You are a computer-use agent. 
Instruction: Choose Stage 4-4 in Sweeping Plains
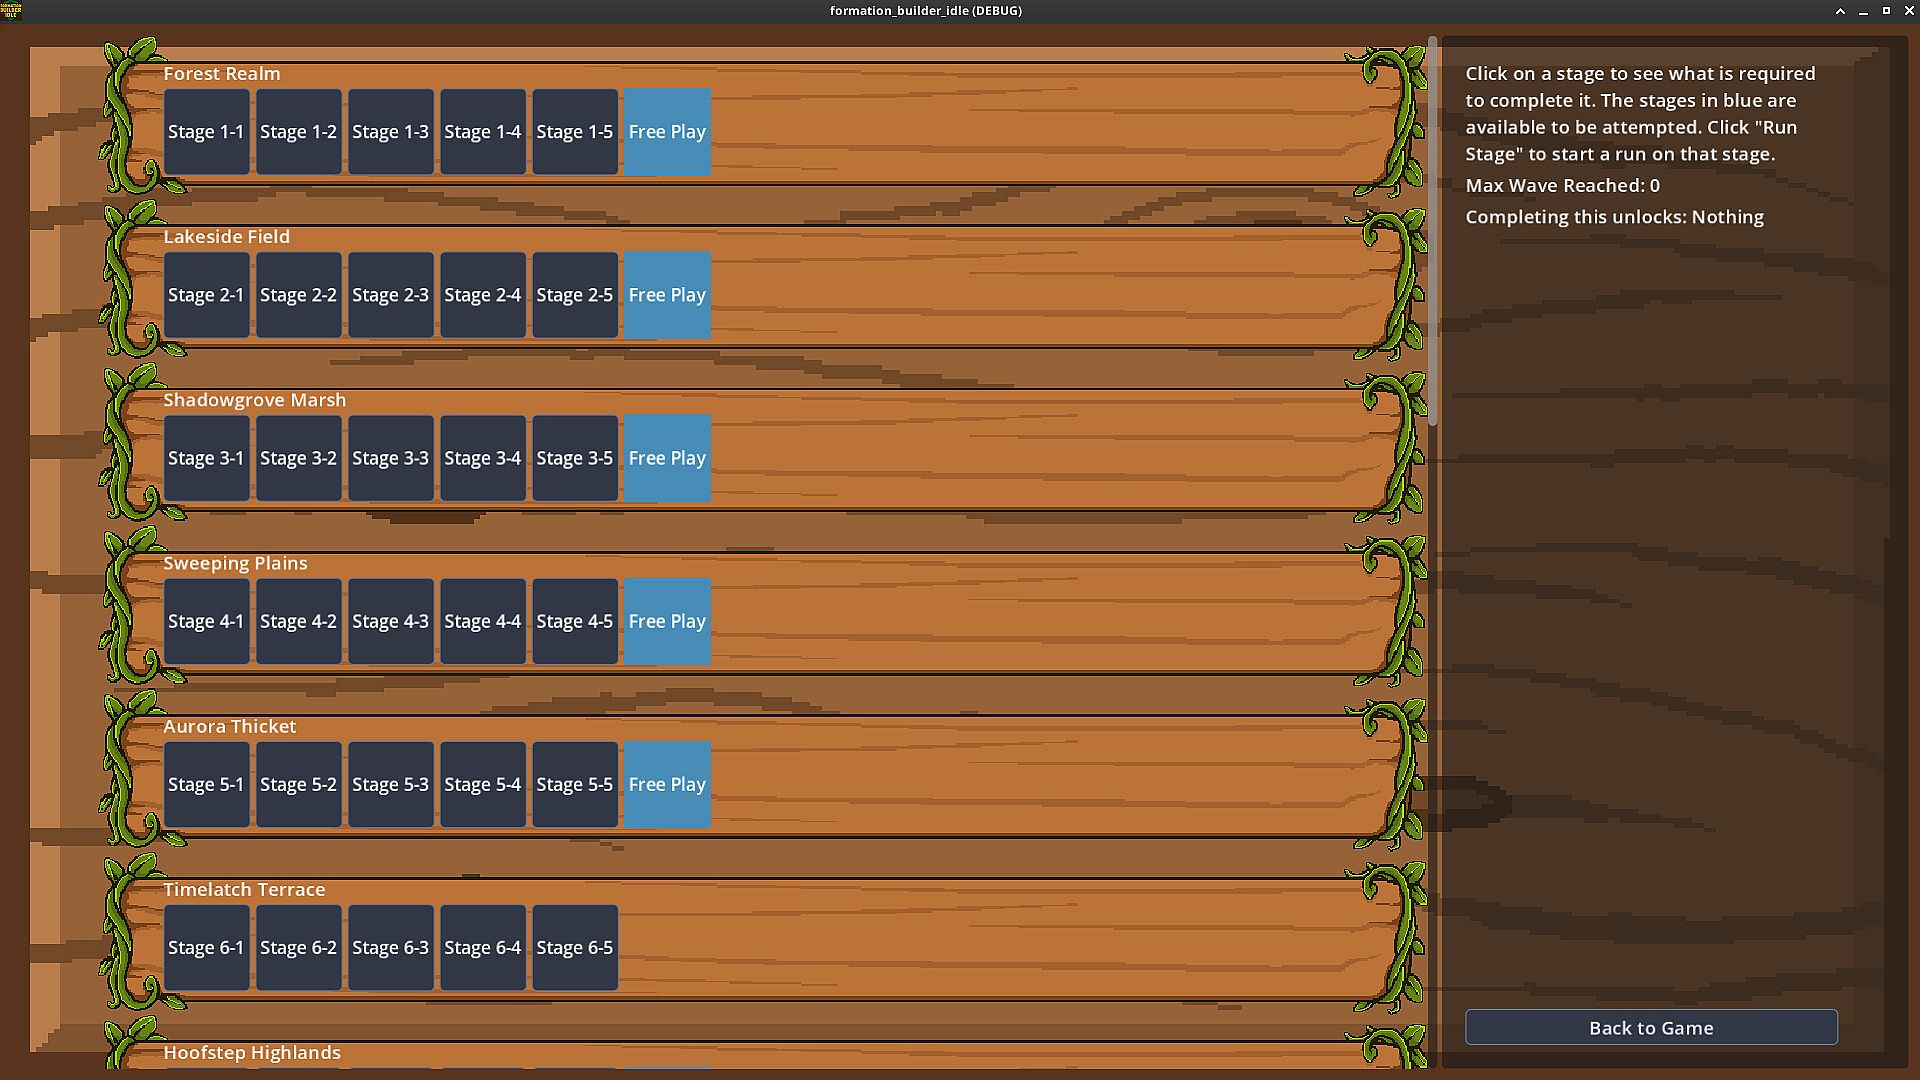482,621
